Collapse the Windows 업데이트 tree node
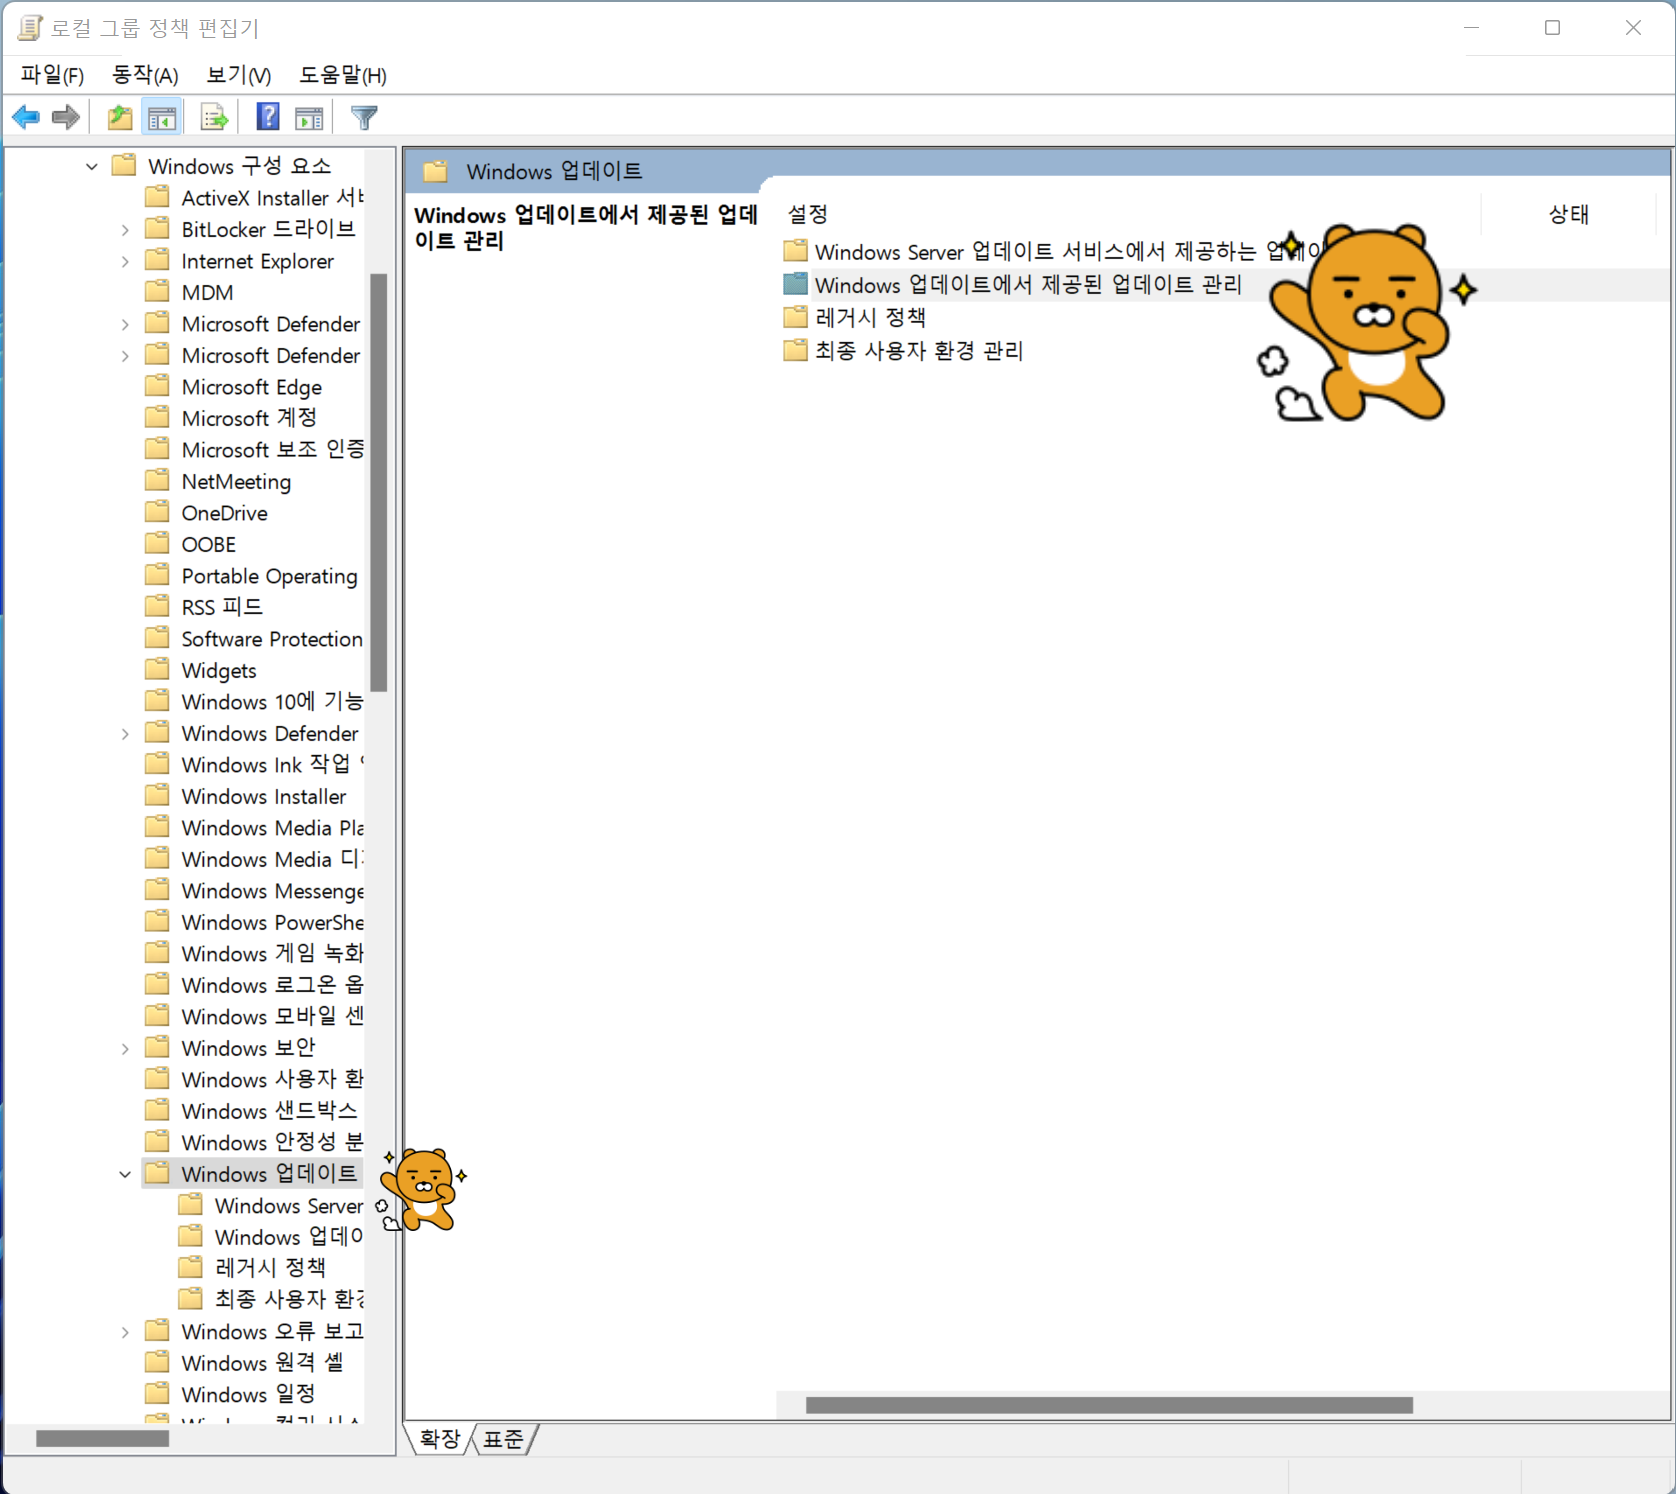The width and height of the screenshot is (1676, 1494). click(125, 1174)
